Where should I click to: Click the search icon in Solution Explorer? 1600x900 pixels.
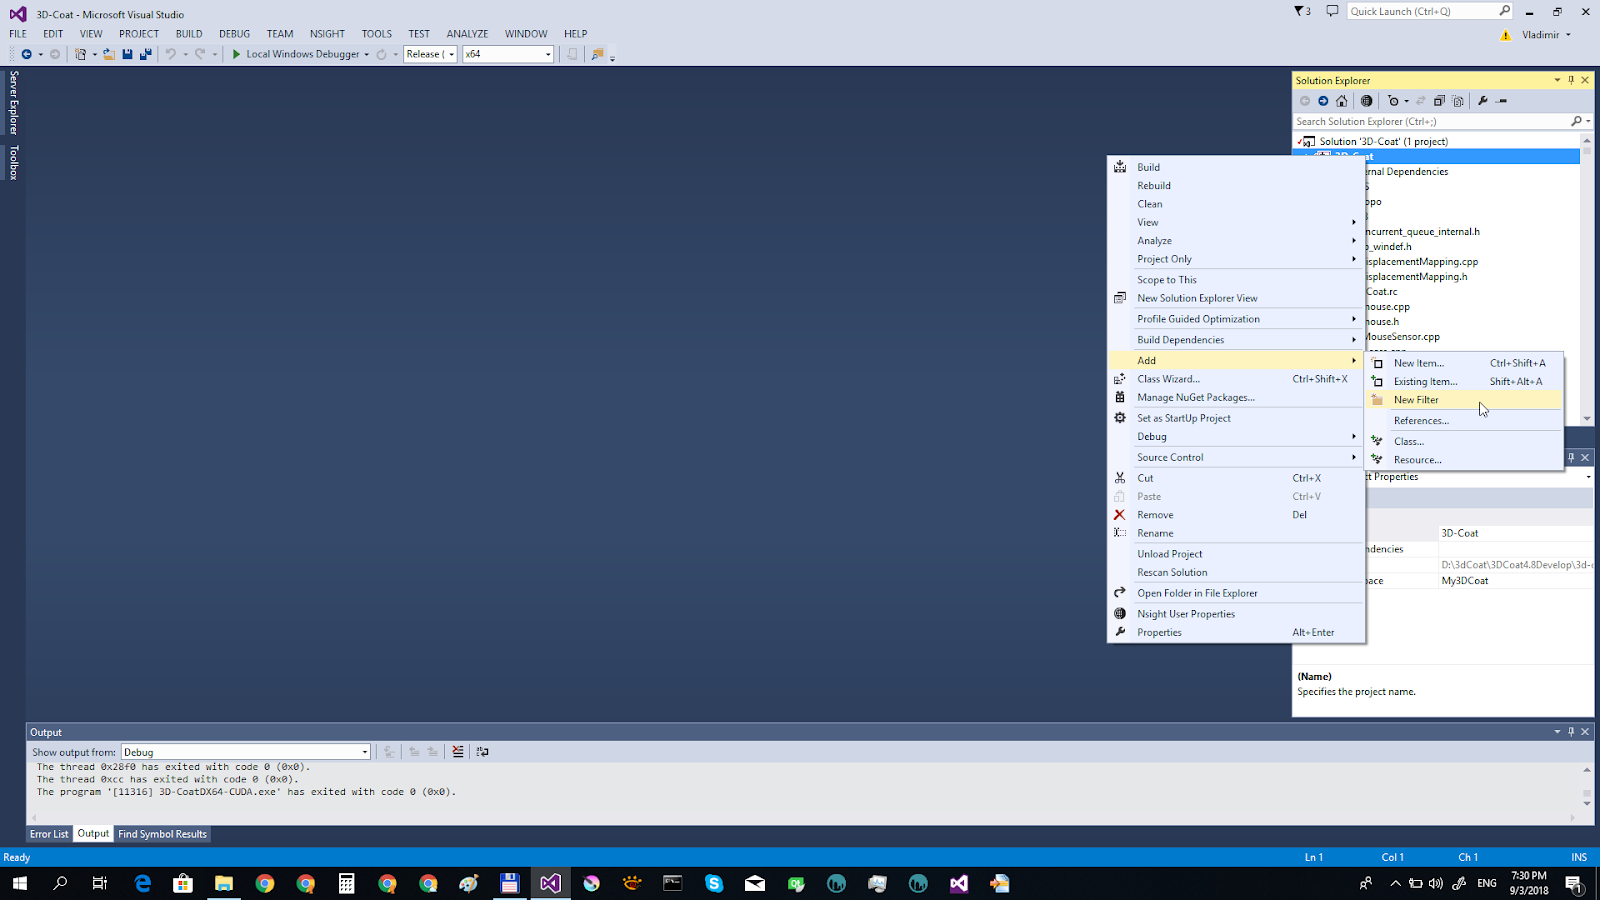point(1576,121)
